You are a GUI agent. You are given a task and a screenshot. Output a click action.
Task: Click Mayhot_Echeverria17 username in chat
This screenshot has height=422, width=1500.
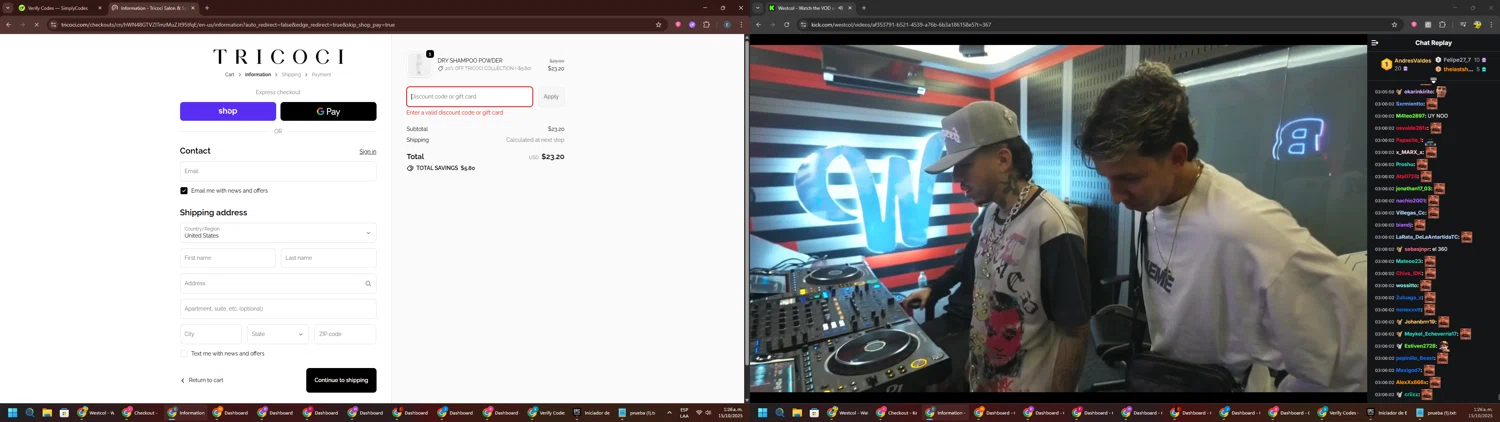[1431, 334]
